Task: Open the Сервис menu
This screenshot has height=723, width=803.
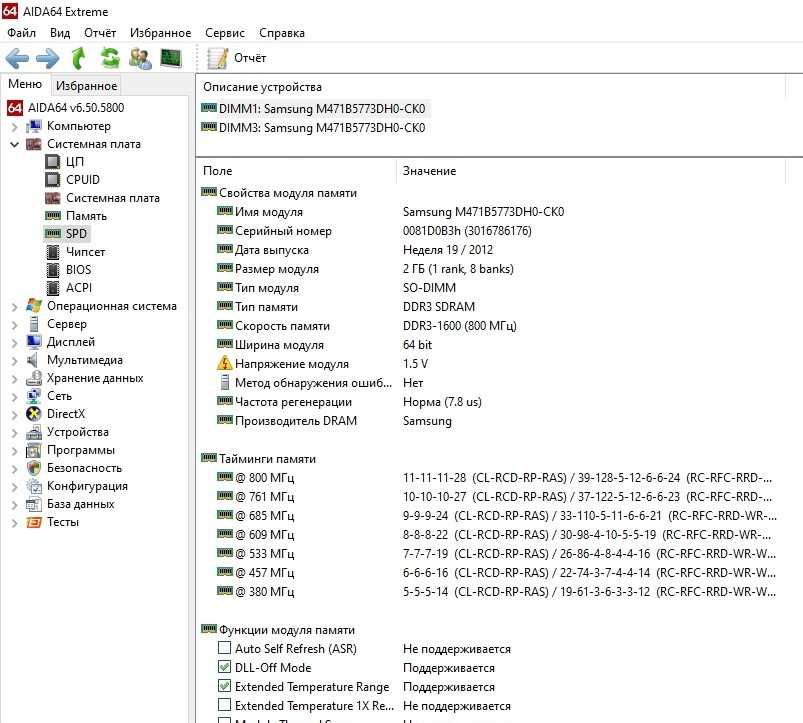Action: point(225,33)
